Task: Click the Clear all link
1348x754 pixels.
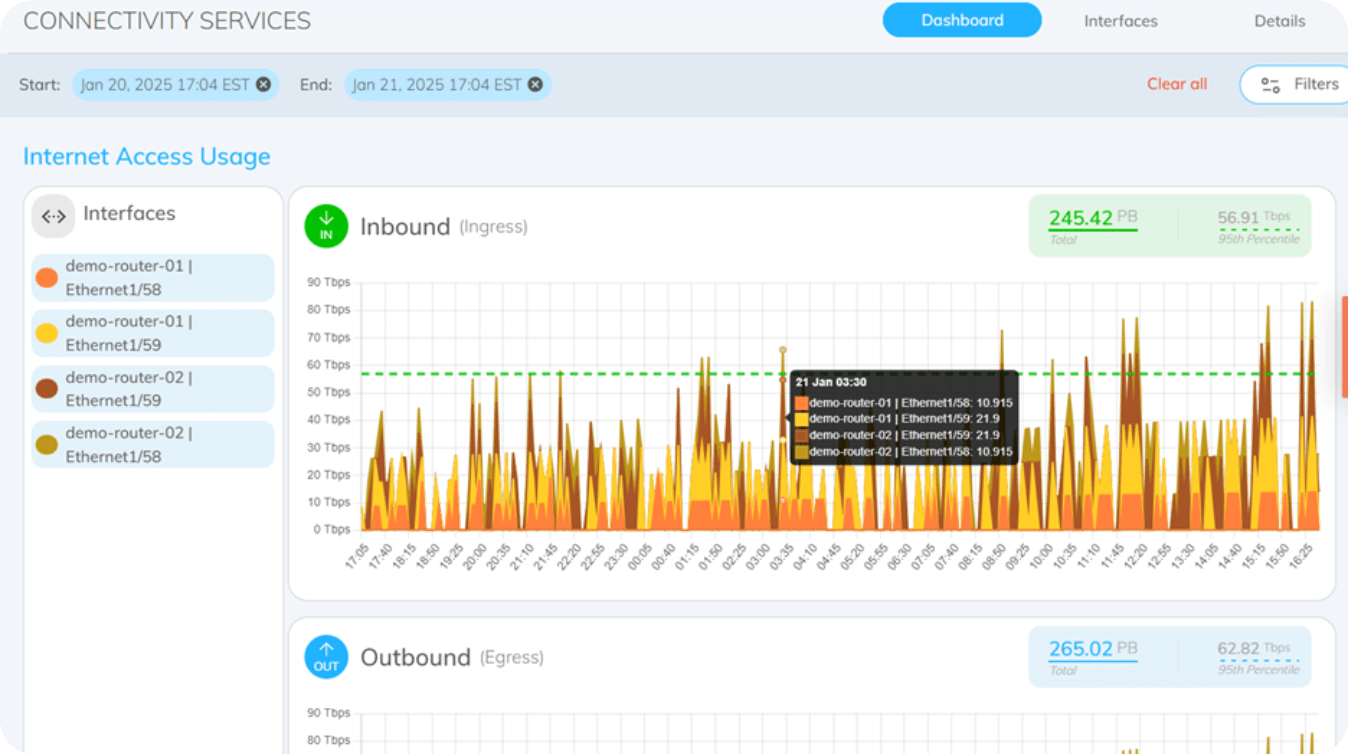Action: pyautogui.click(x=1176, y=84)
